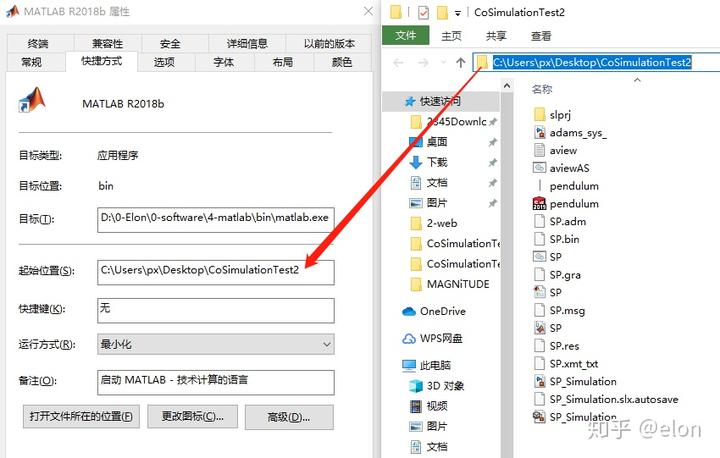Switch to the 常规 tab
Viewport: 720px width, 458px height.
31,62
